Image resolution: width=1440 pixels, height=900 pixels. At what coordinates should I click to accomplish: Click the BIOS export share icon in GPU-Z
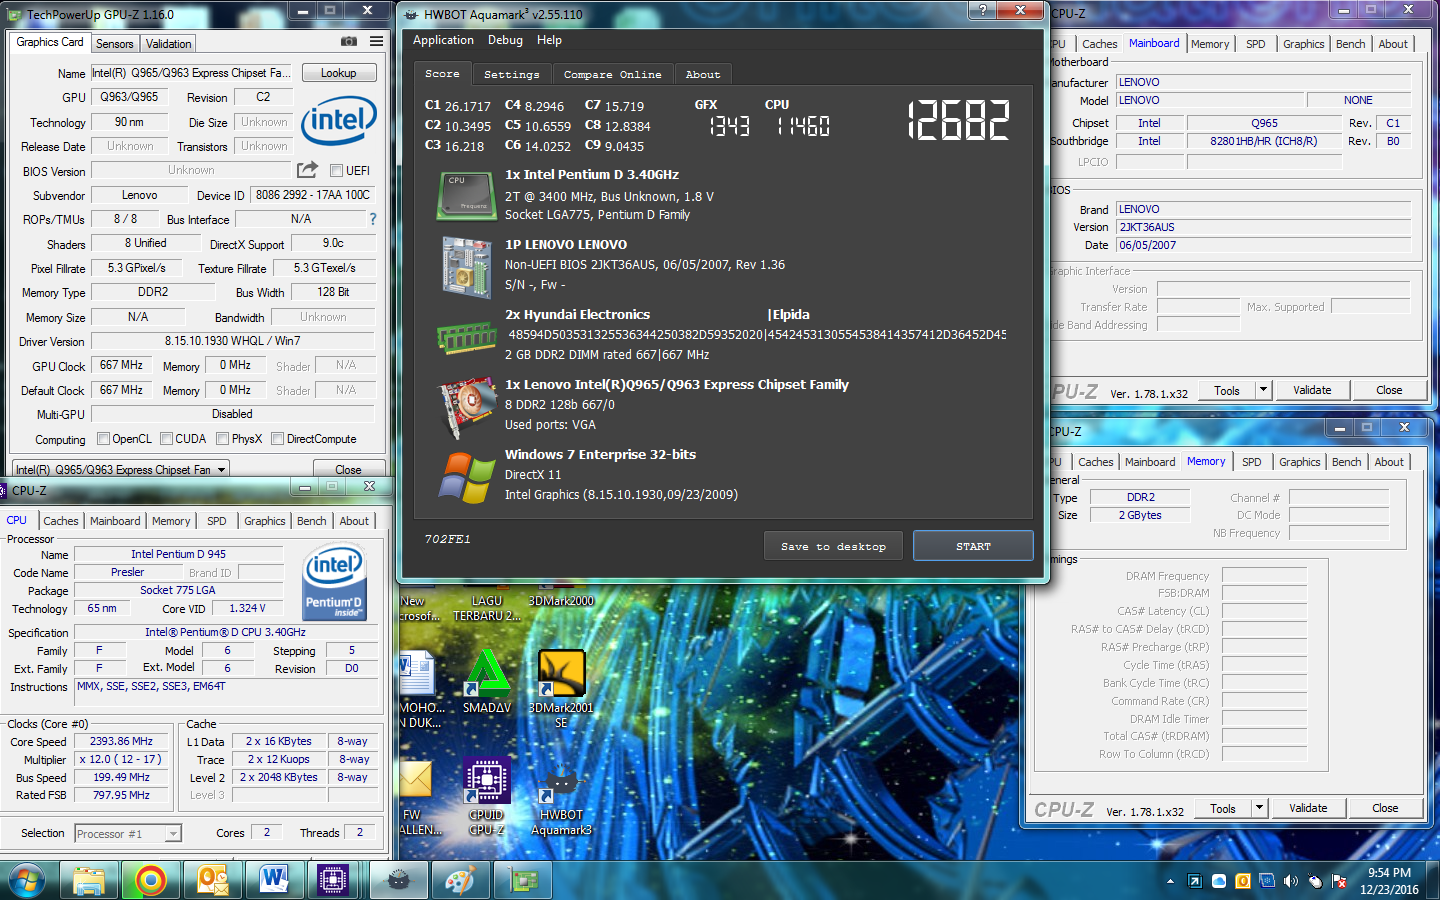point(307,170)
